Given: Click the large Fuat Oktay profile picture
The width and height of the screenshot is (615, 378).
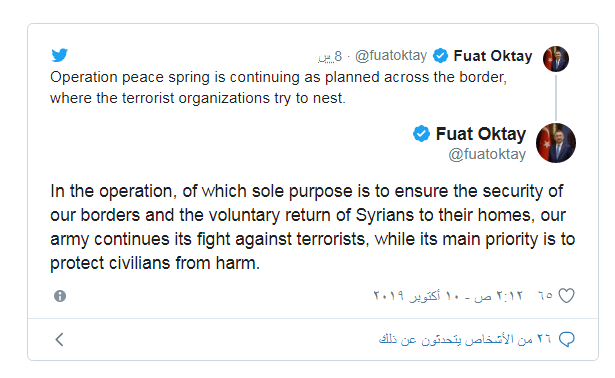Looking at the screenshot, I should pyautogui.click(x=556, y=143).
